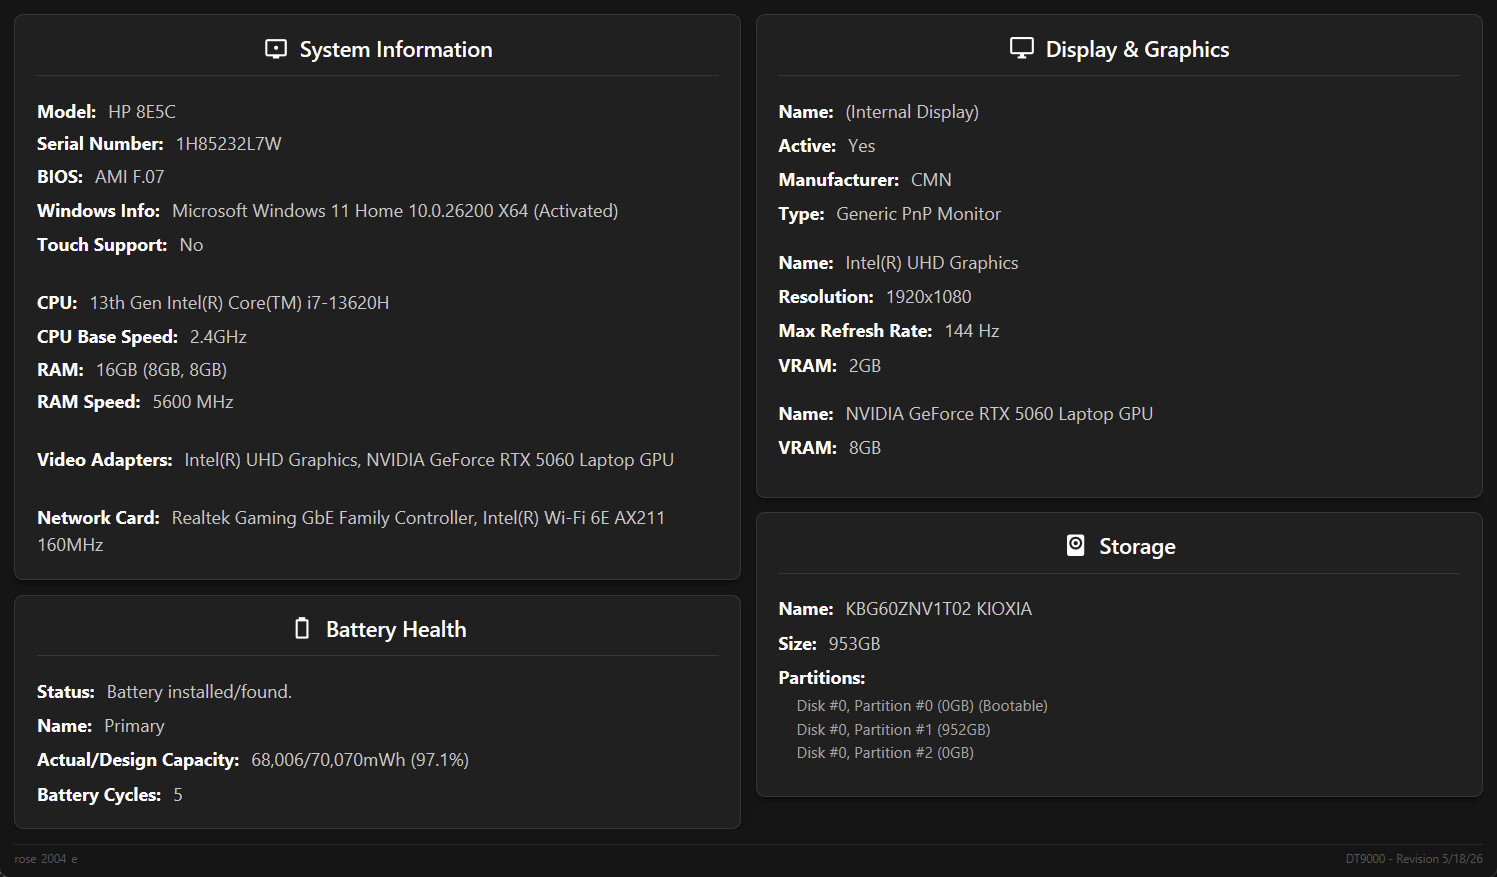Select RAM value 16GB (8GB, 8GB)

point(161,370)
